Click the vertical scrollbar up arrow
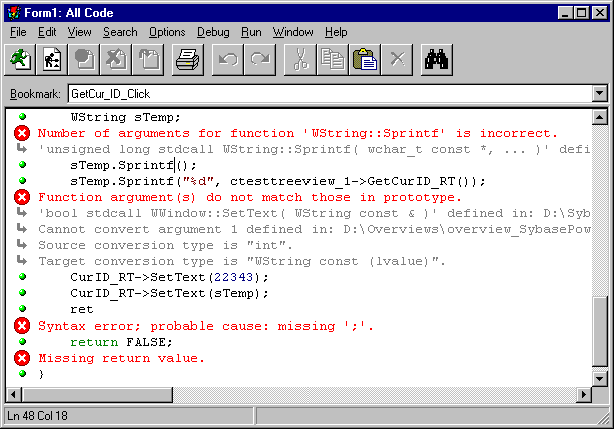Screen dimensions: 614x429 [x=600, y=117]
